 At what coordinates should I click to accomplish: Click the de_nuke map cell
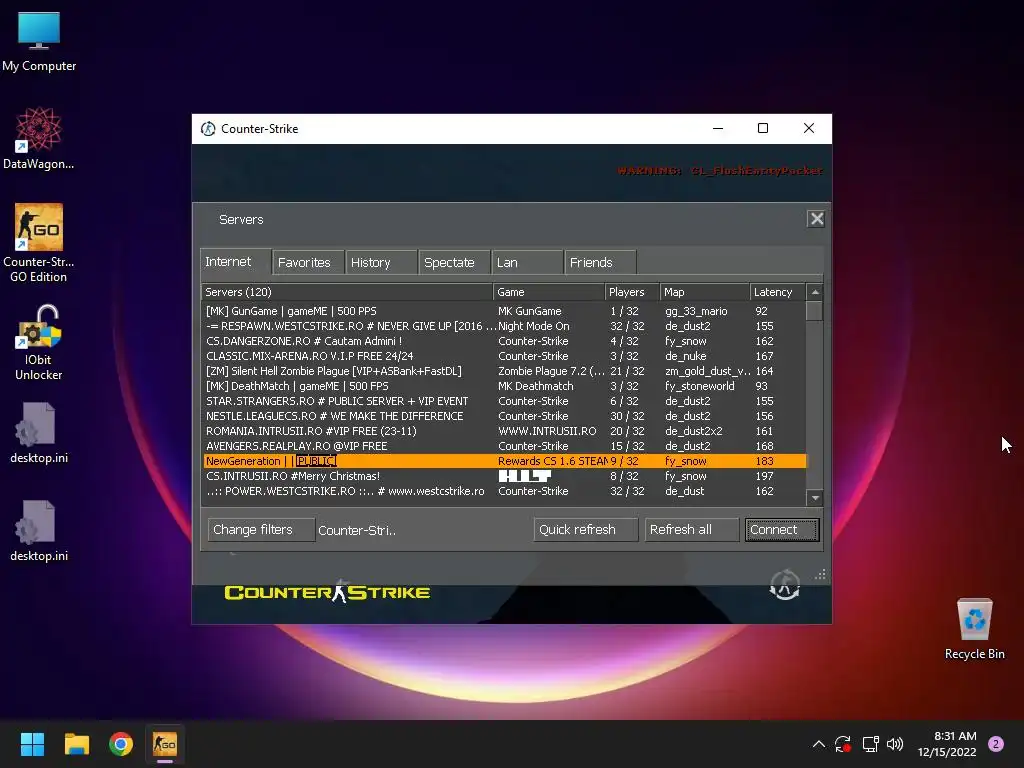point(686,356)
